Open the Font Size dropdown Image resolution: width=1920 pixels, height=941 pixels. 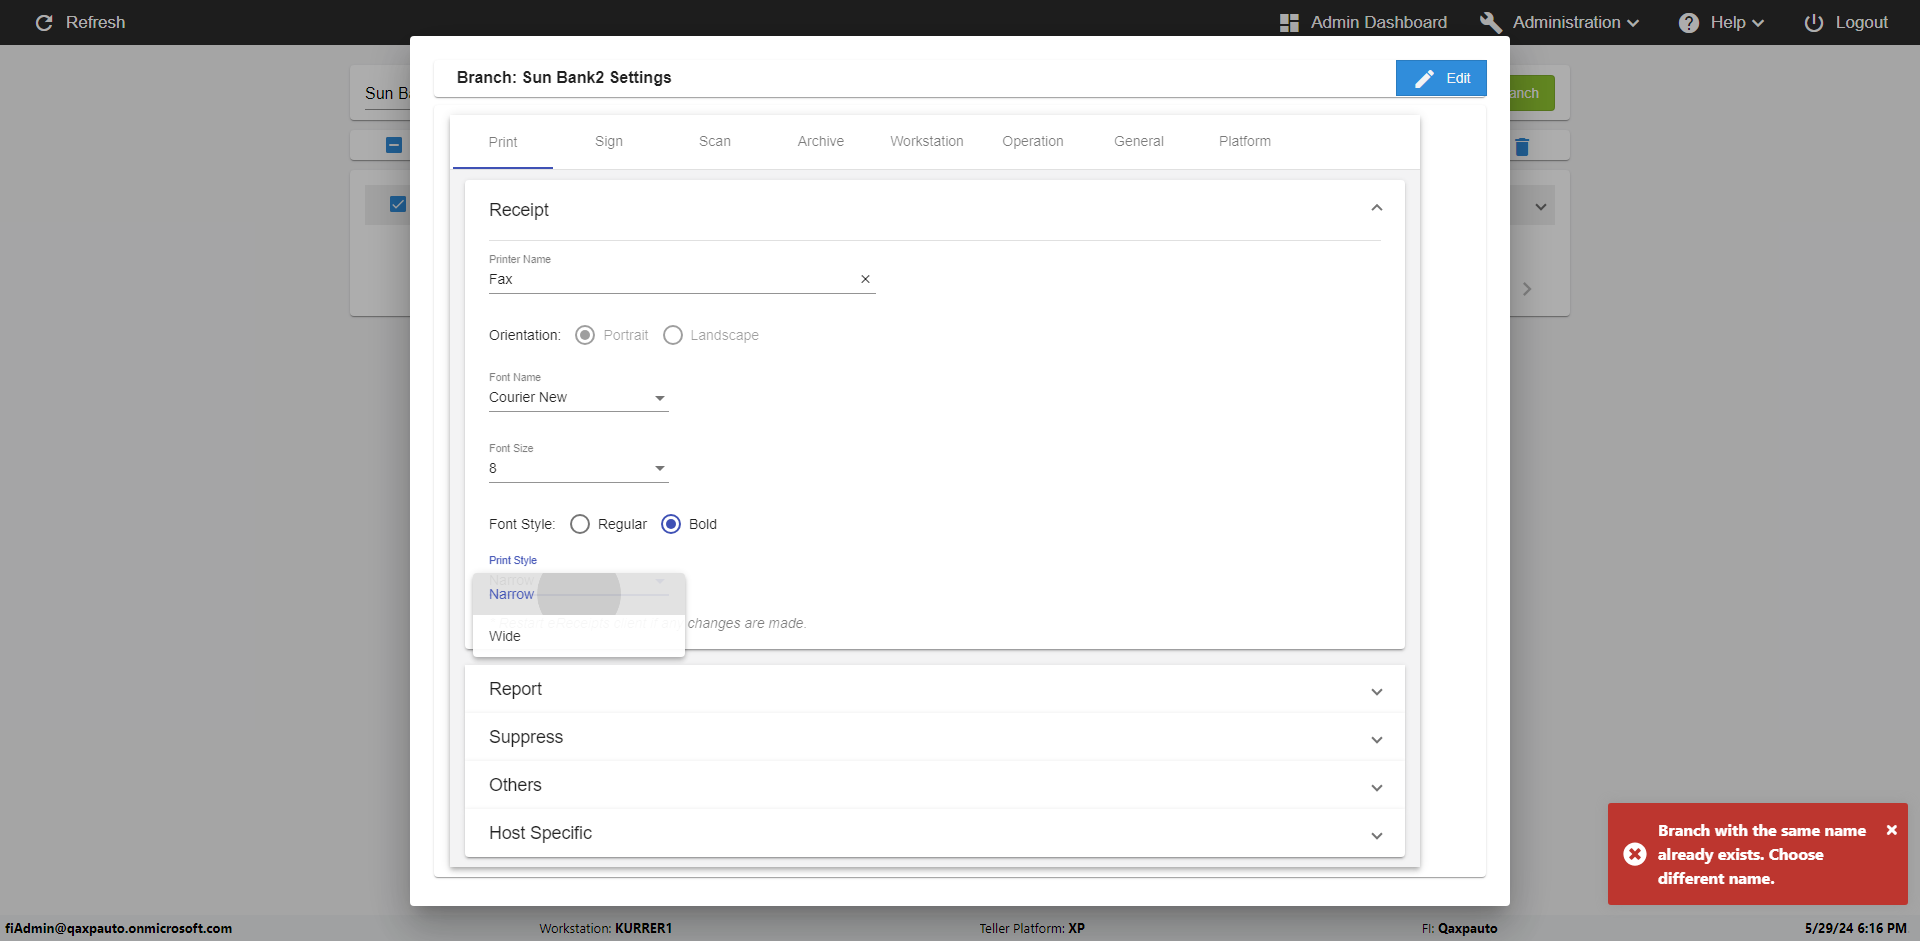(x=578, y=469)
